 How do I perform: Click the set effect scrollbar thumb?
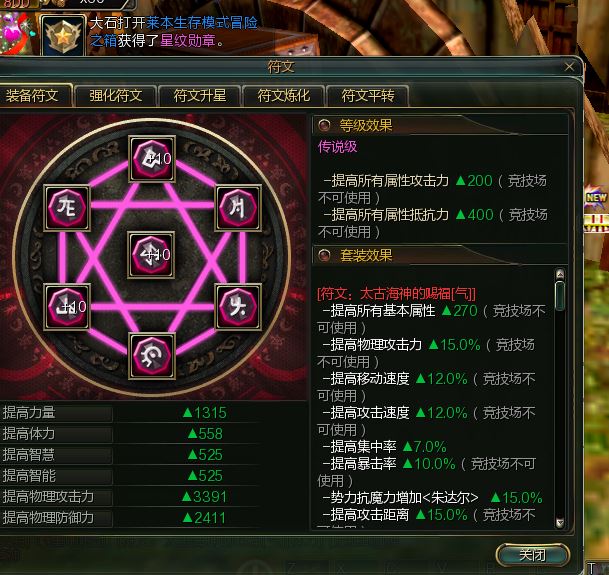pos(560,296)
